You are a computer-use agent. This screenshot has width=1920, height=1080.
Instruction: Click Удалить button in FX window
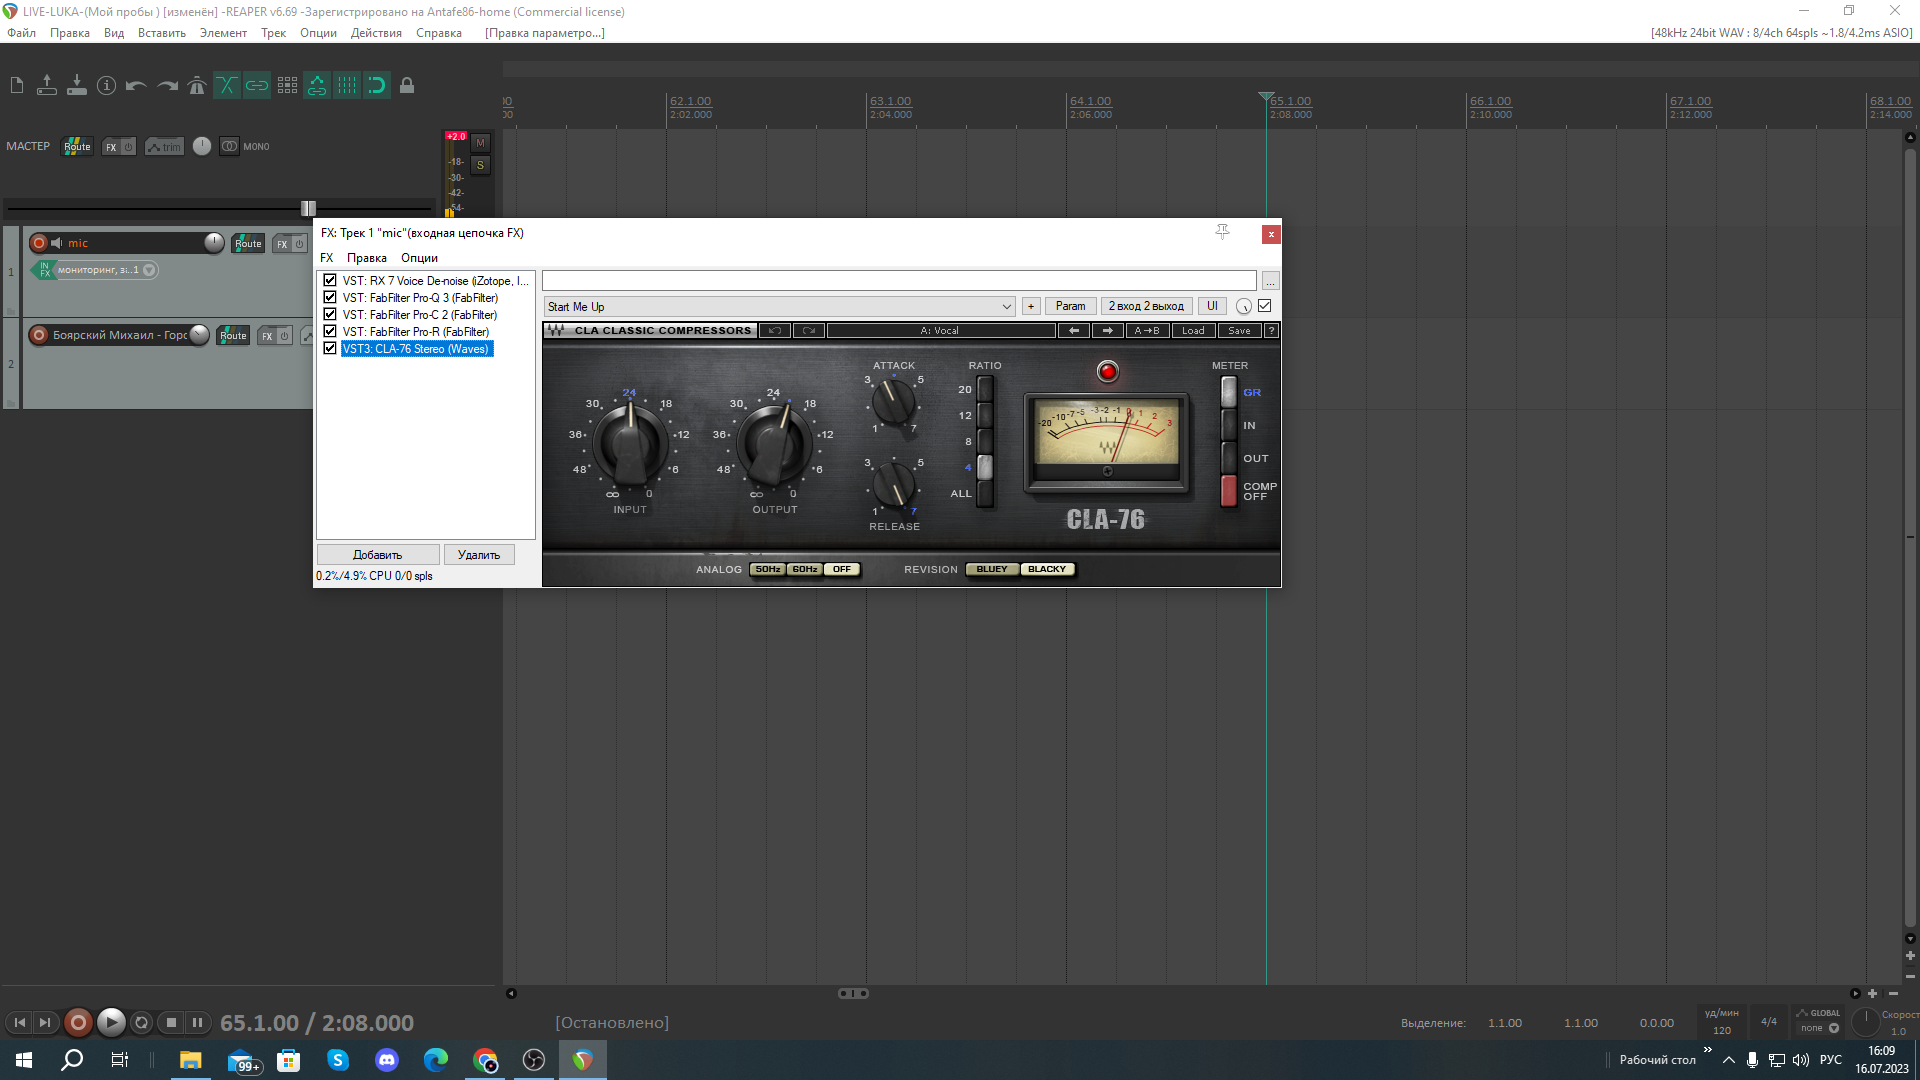pos(479,555)
